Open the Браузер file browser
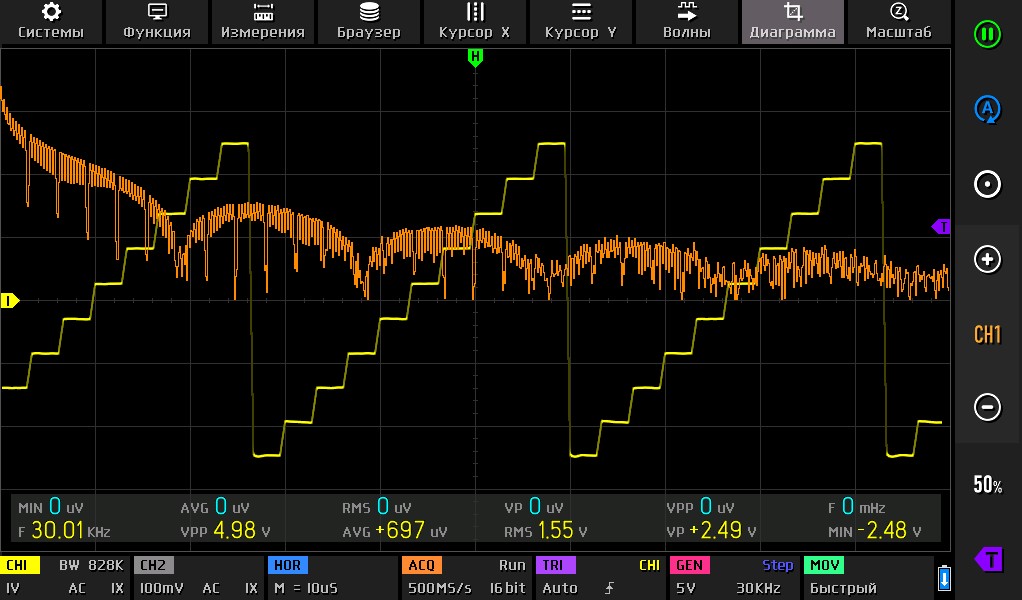 click(369, 21)
